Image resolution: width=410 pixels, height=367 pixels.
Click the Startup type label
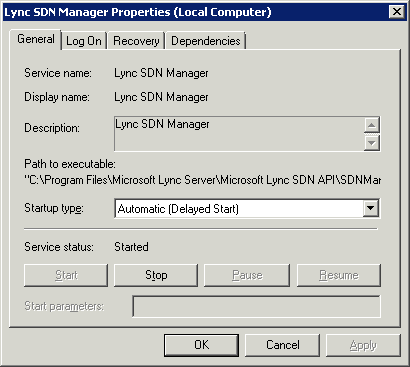point(54,209)
